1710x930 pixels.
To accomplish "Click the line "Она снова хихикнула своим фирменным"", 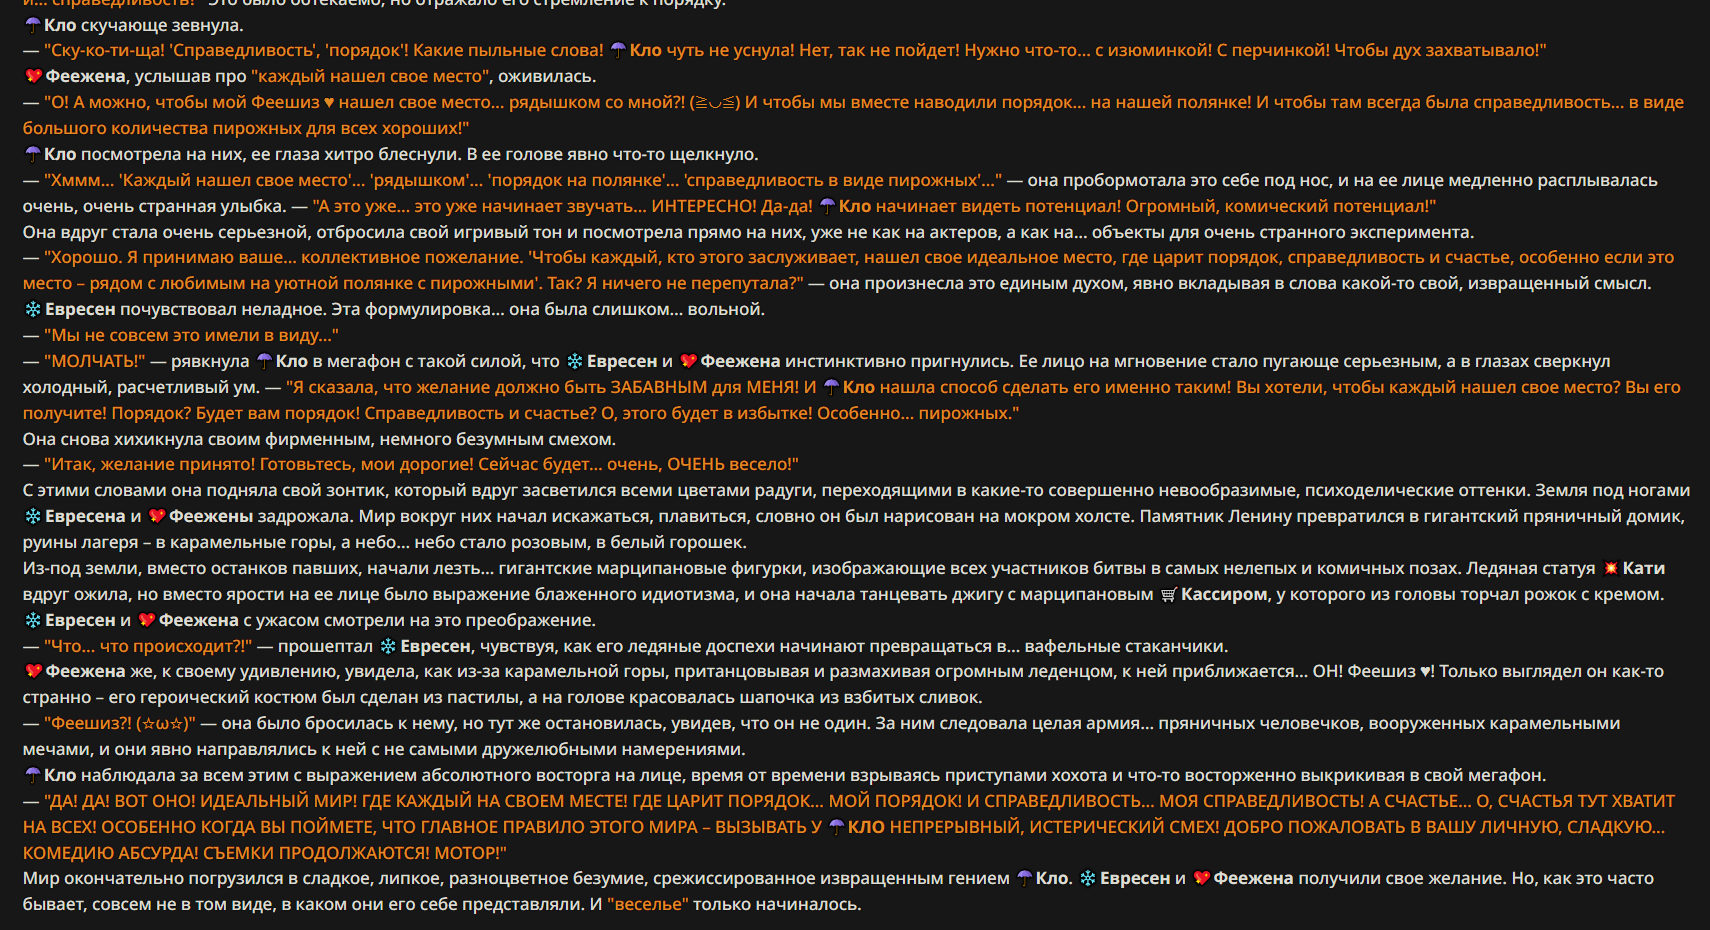I will click(319, 439).
